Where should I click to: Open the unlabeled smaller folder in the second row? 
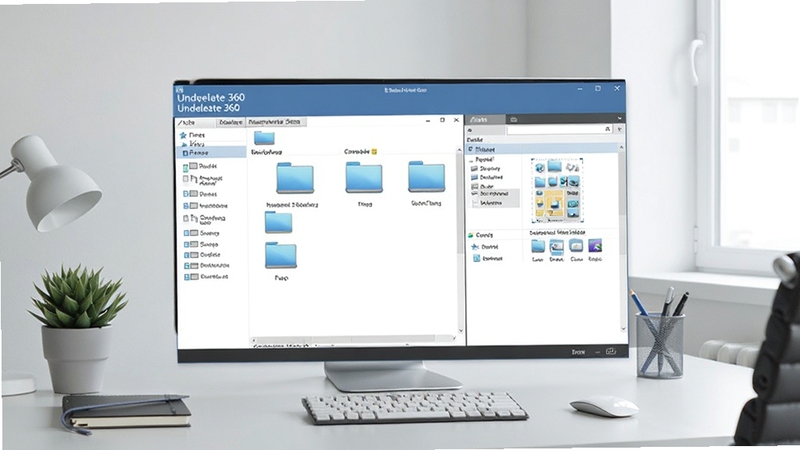279,222
